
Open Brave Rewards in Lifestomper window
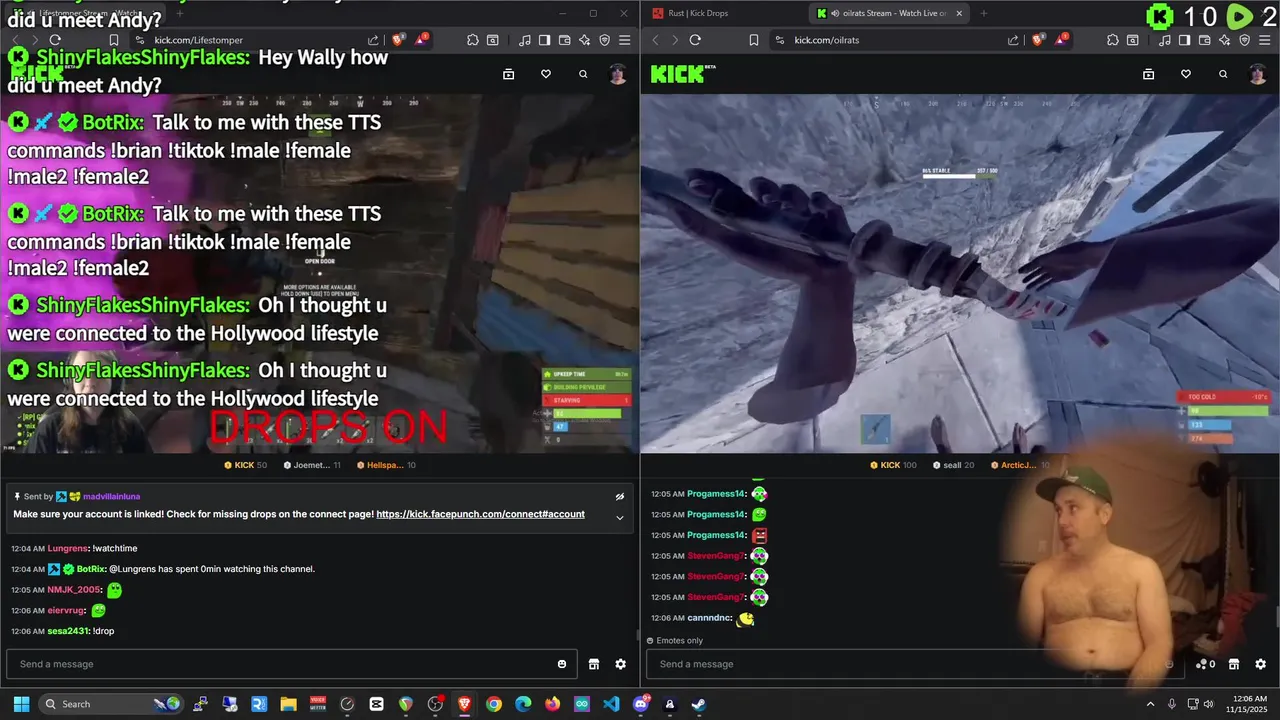421,40
